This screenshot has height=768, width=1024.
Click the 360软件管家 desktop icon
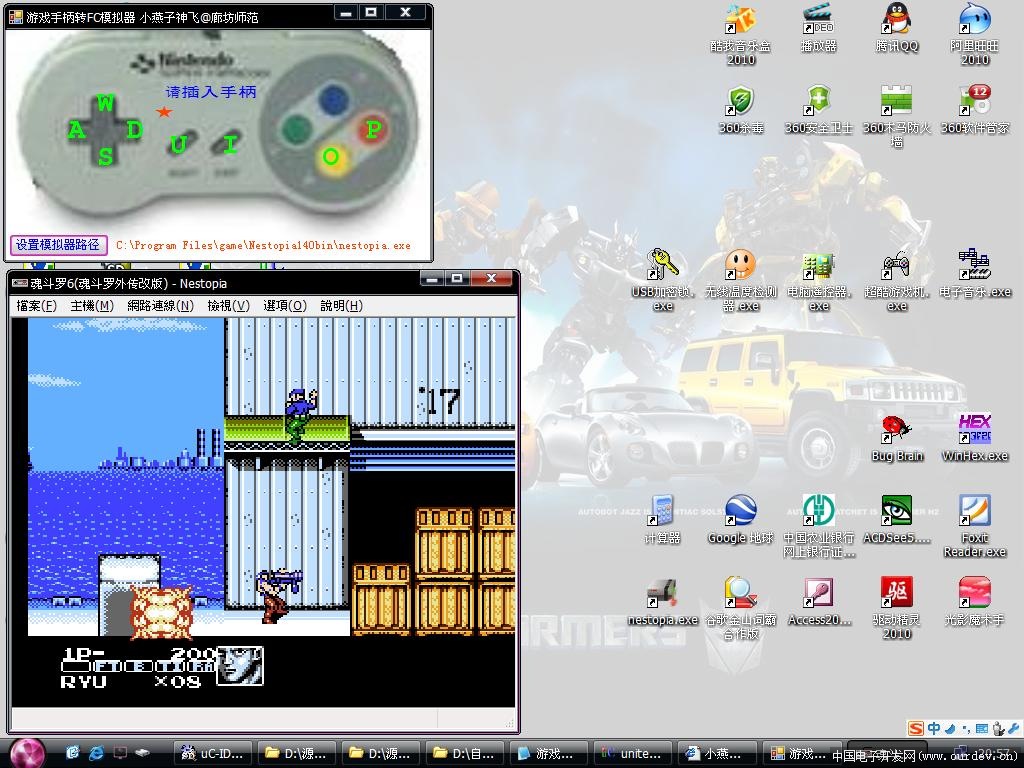click(x=974, y=110)
